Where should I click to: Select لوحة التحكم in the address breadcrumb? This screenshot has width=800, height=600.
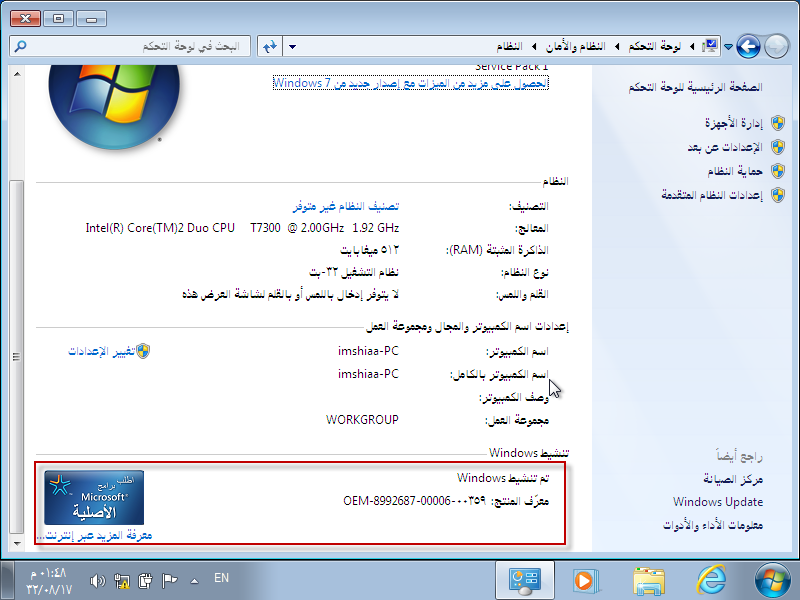tap(655, 46)
